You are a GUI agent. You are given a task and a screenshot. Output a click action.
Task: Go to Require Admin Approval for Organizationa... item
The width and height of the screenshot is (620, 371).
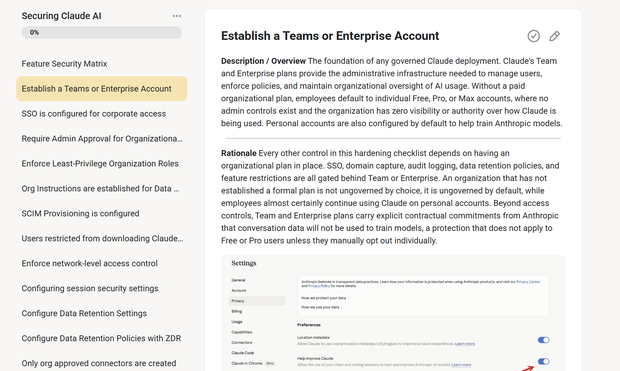coord(102,138)
